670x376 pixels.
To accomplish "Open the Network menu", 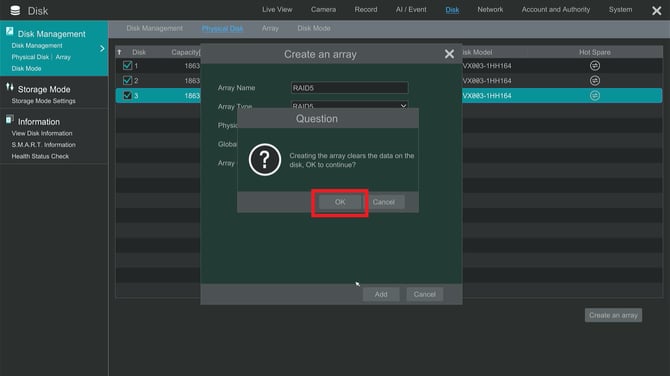I will (490, 9).
